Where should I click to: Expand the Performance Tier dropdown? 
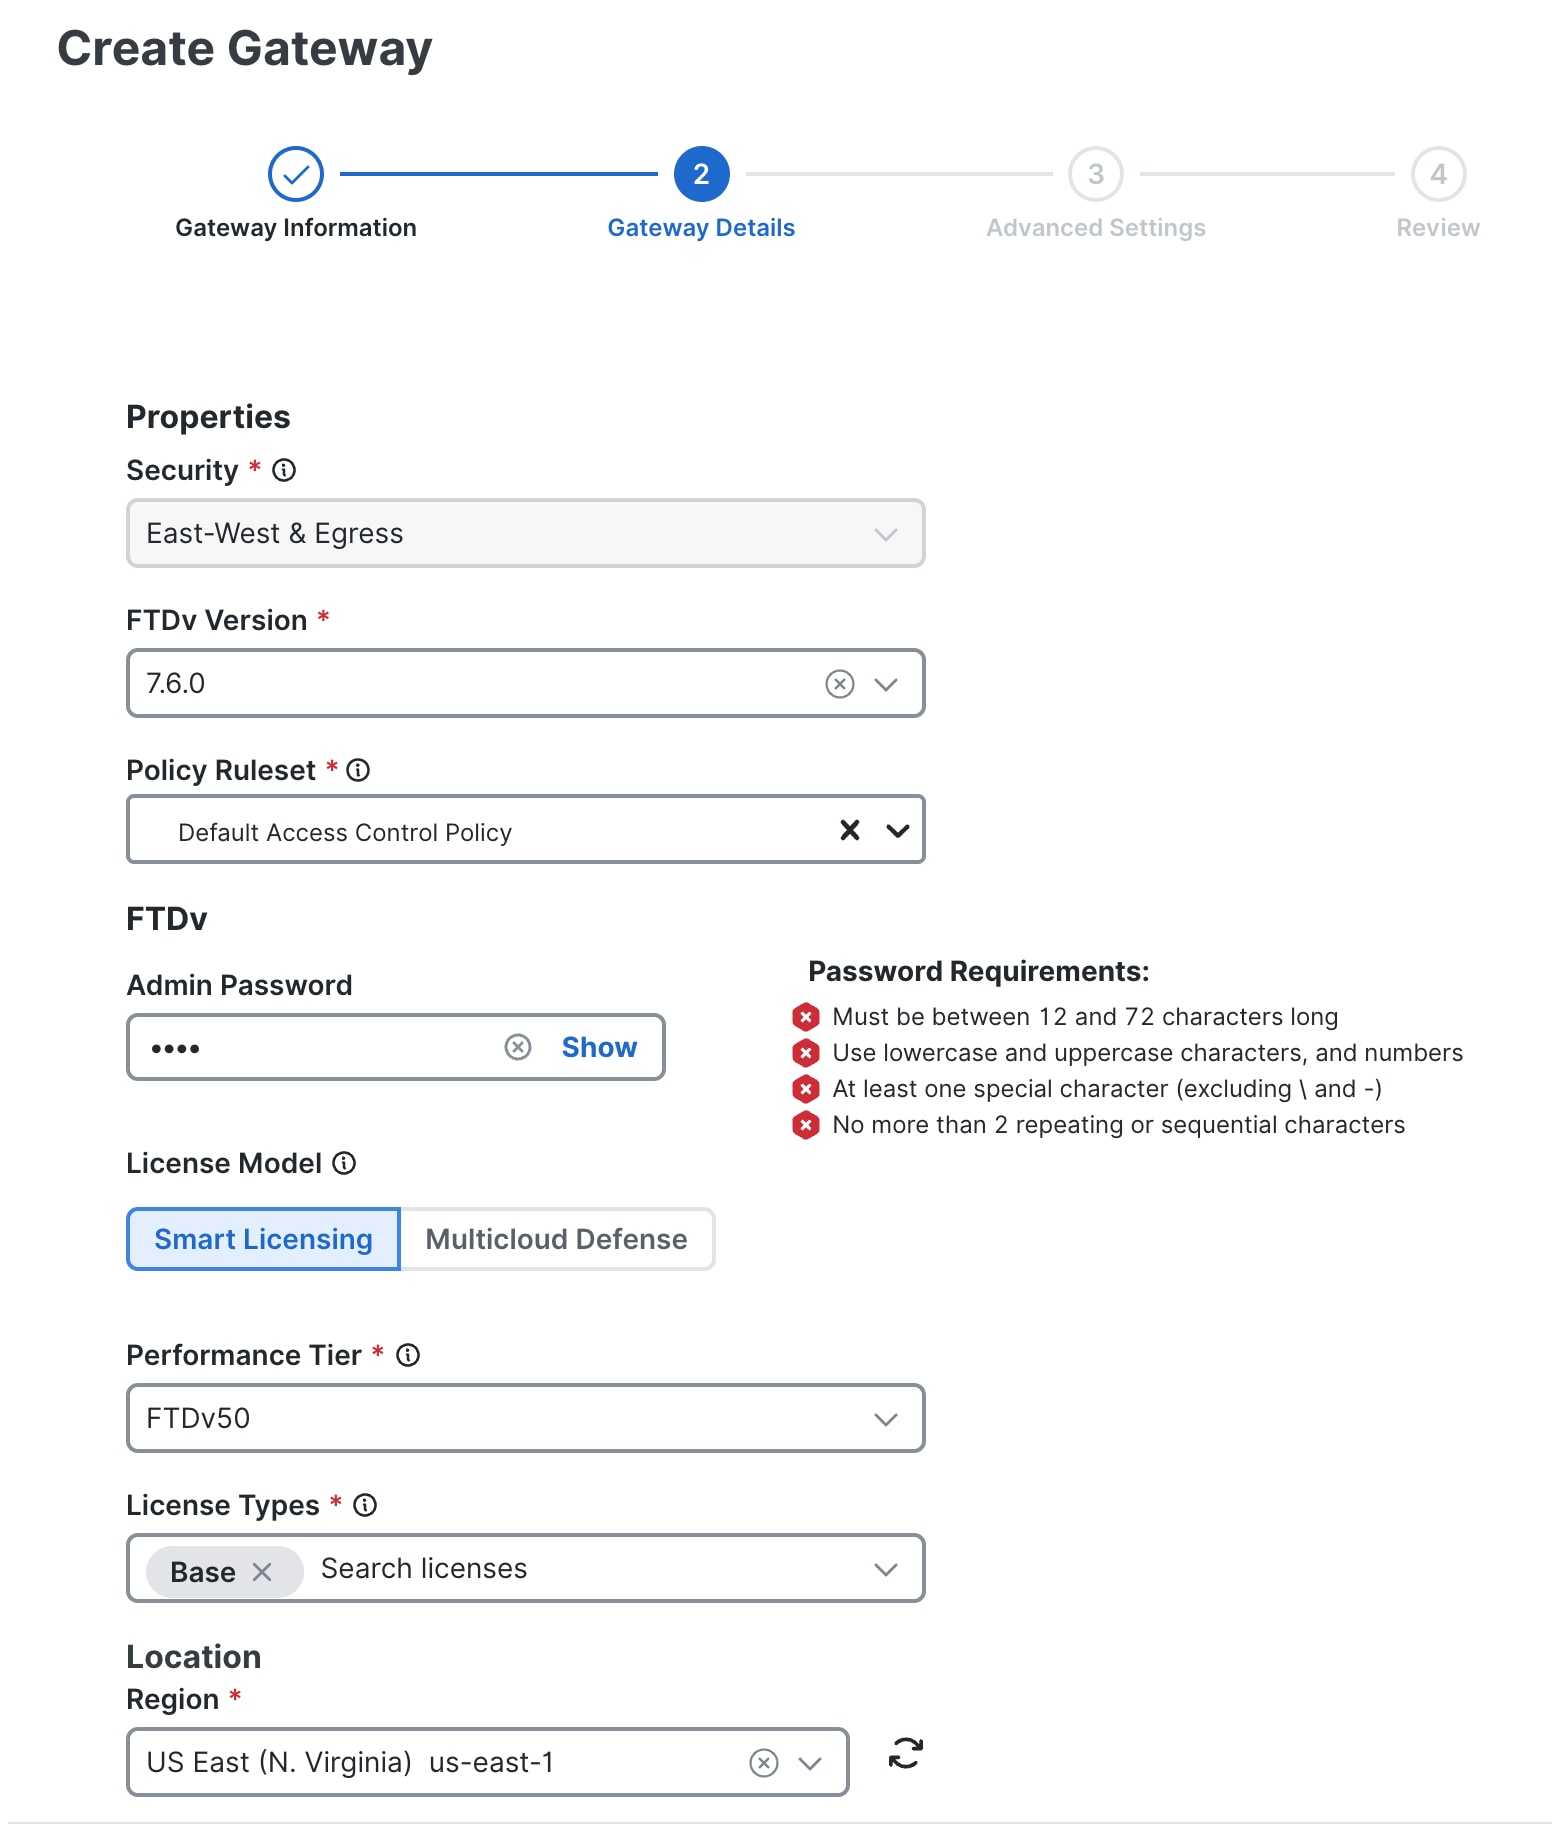884,1417
